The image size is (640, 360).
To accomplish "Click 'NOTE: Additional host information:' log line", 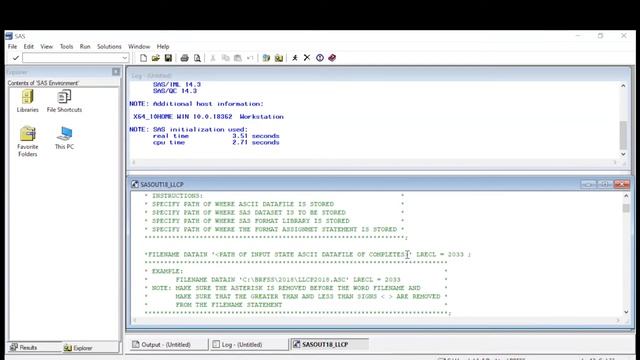I will 196,104.
